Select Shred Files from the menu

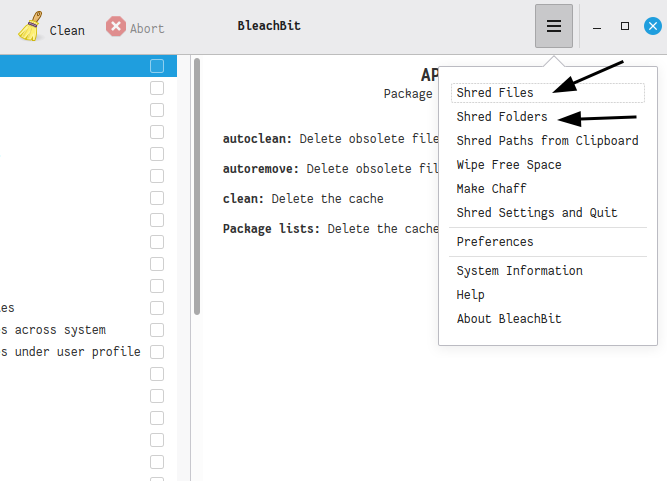pyautogui.click(x=495, y=92)
